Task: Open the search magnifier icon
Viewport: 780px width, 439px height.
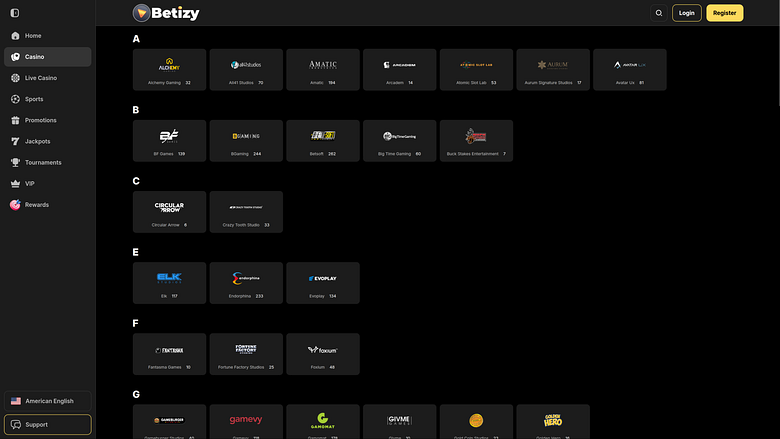Action: (659, 13)
